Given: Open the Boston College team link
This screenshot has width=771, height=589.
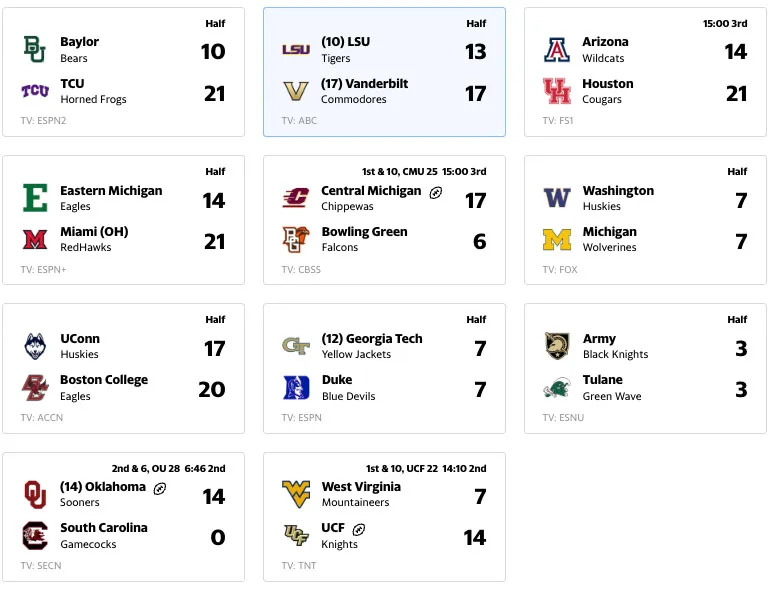Looking at the screenshot, I should tap(104, 380).
